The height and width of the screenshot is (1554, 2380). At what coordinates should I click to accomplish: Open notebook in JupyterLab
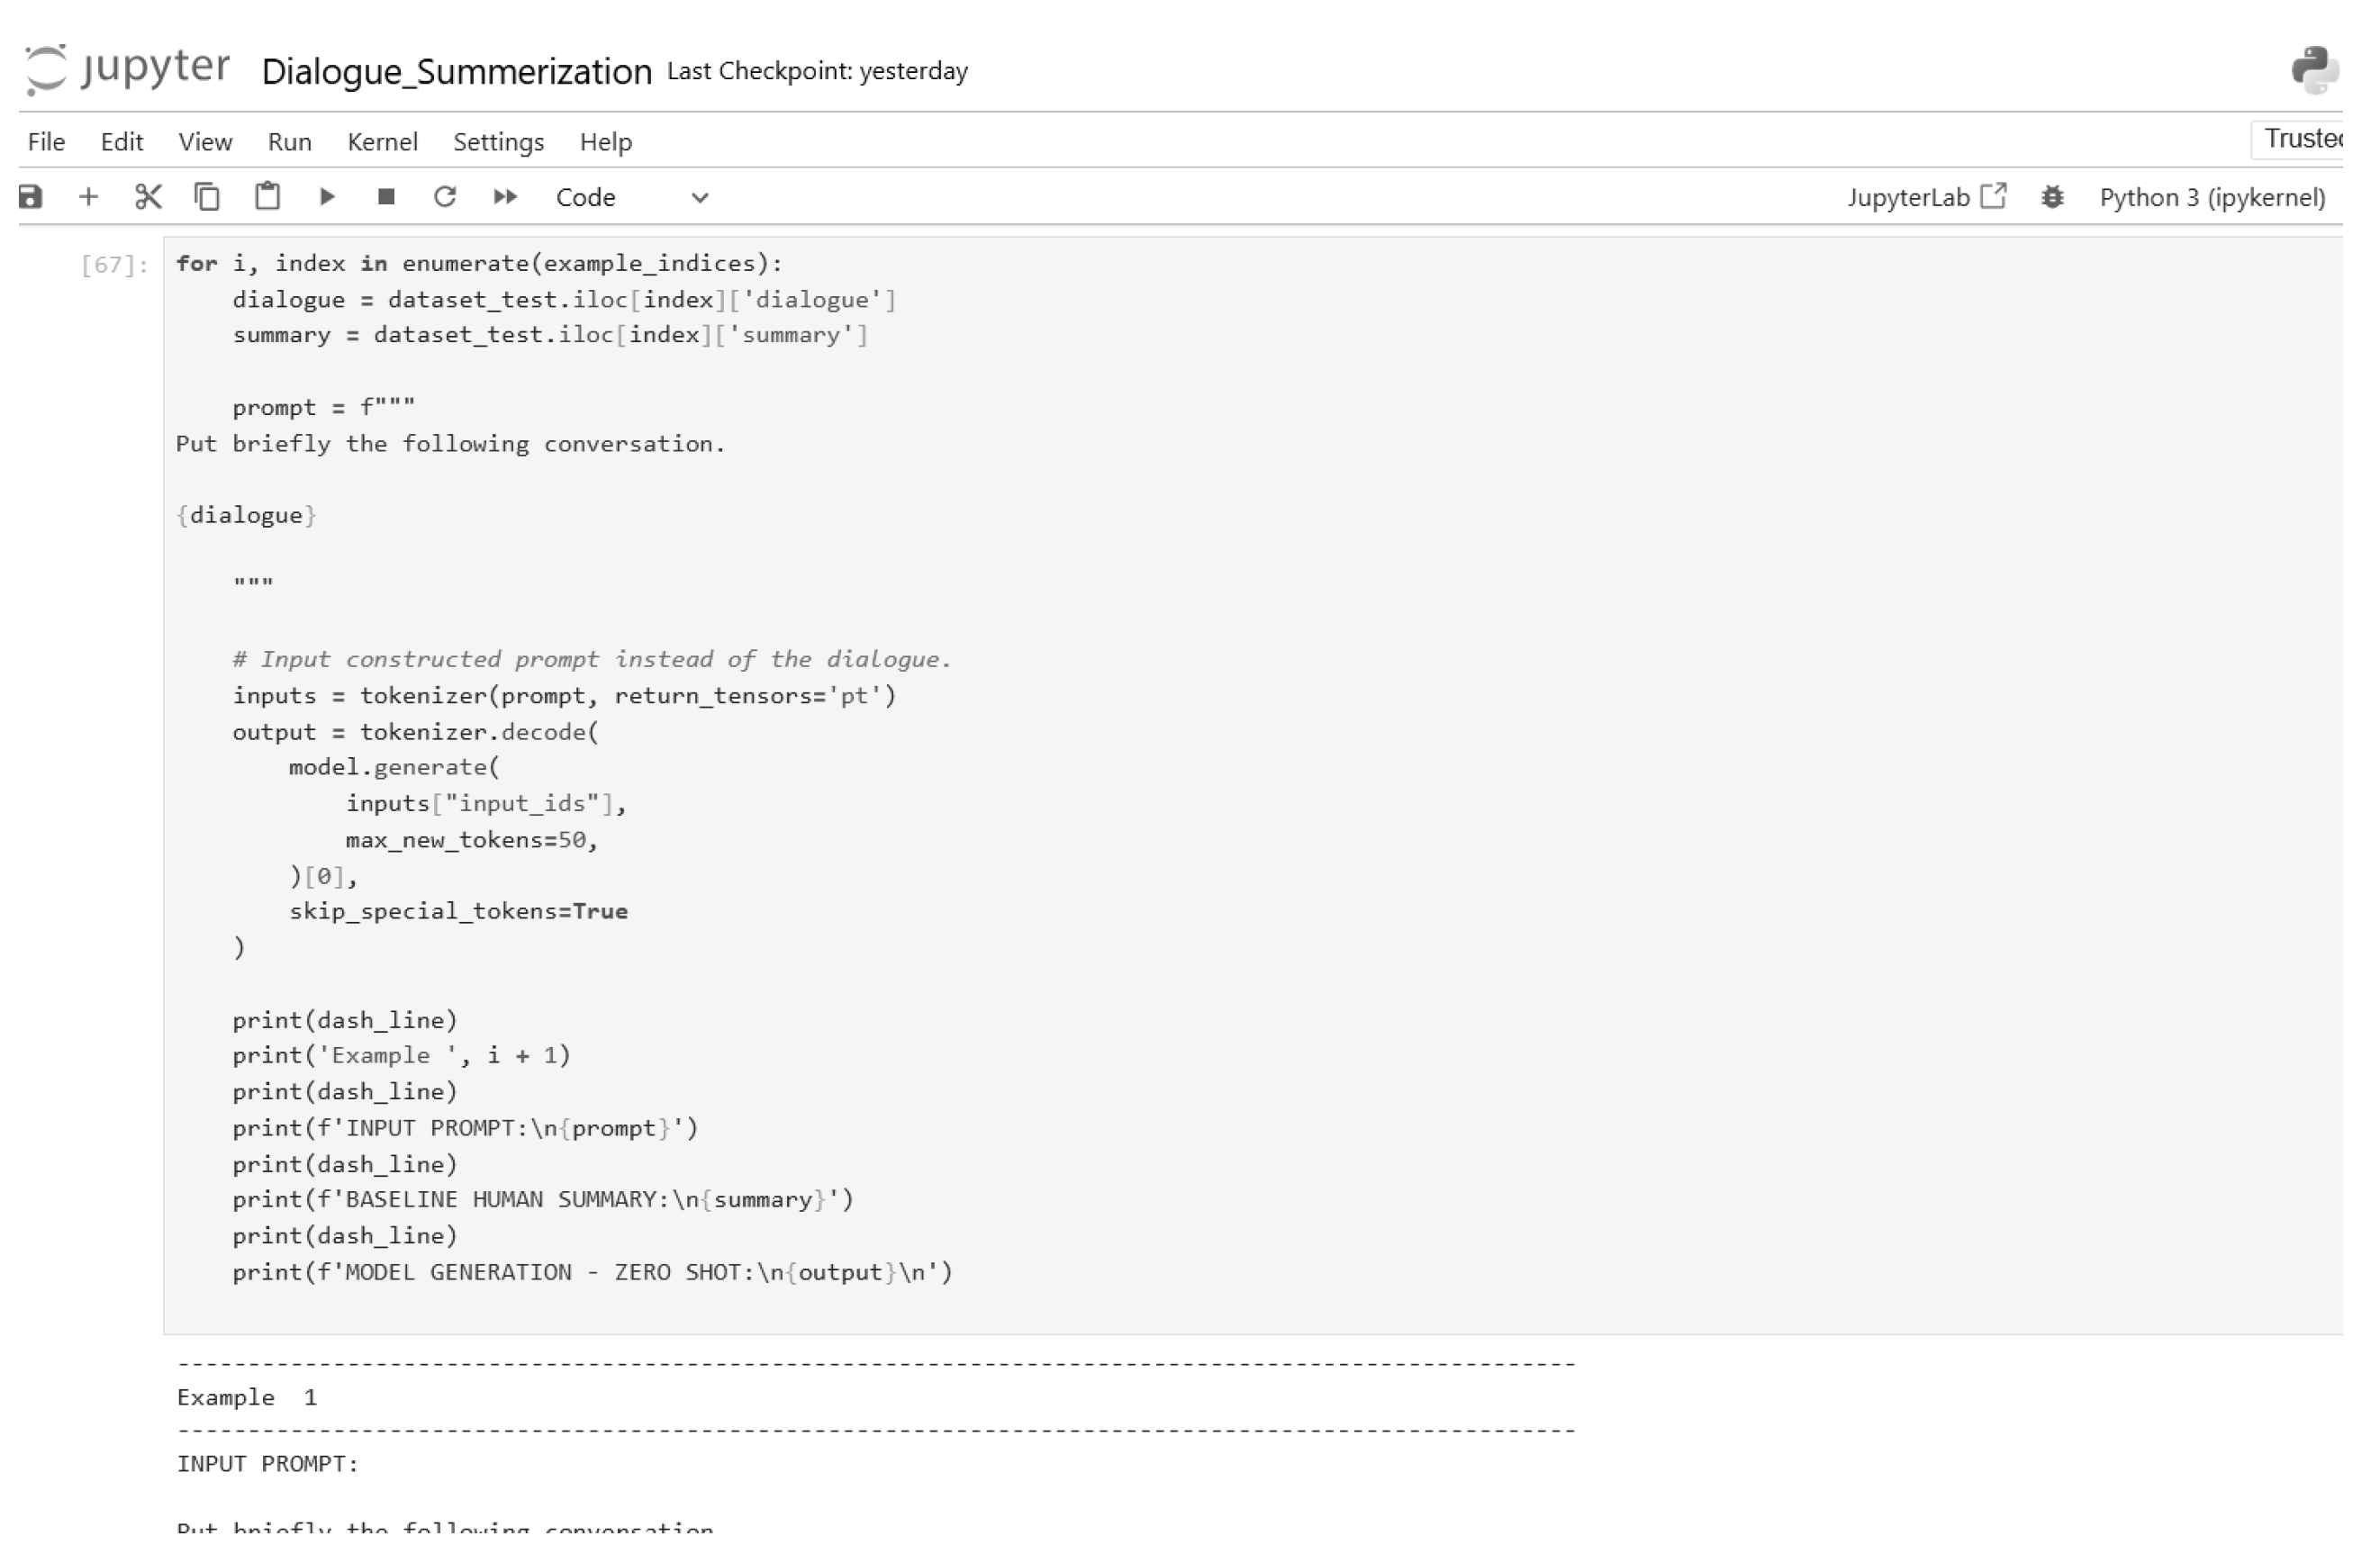tap(1926, 198)
